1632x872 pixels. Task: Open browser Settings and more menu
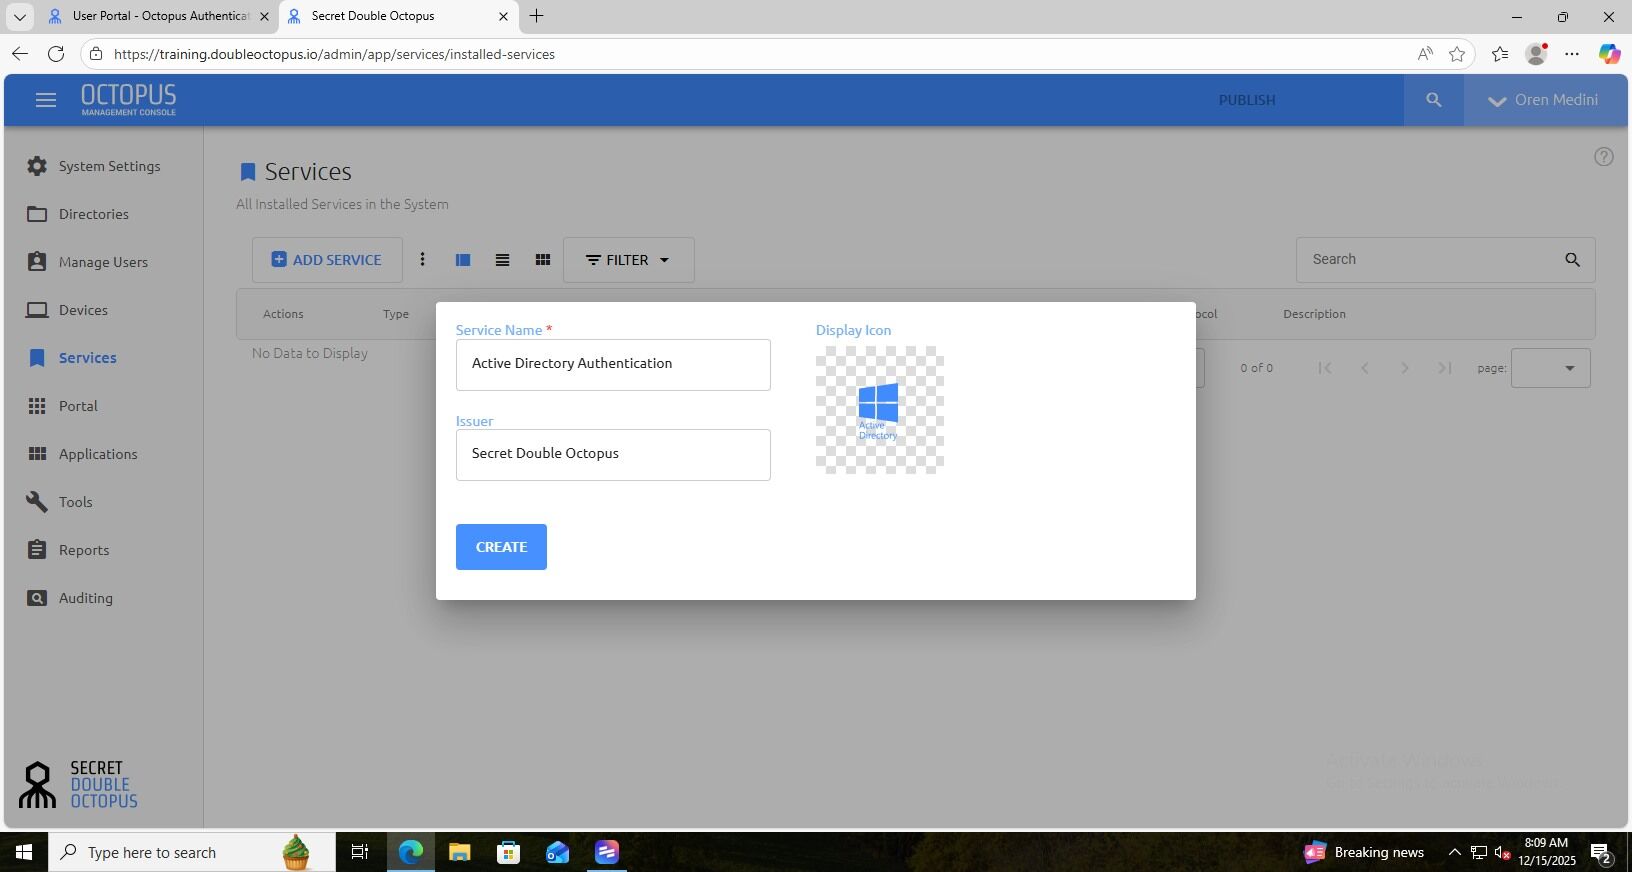click(1572, 54)
